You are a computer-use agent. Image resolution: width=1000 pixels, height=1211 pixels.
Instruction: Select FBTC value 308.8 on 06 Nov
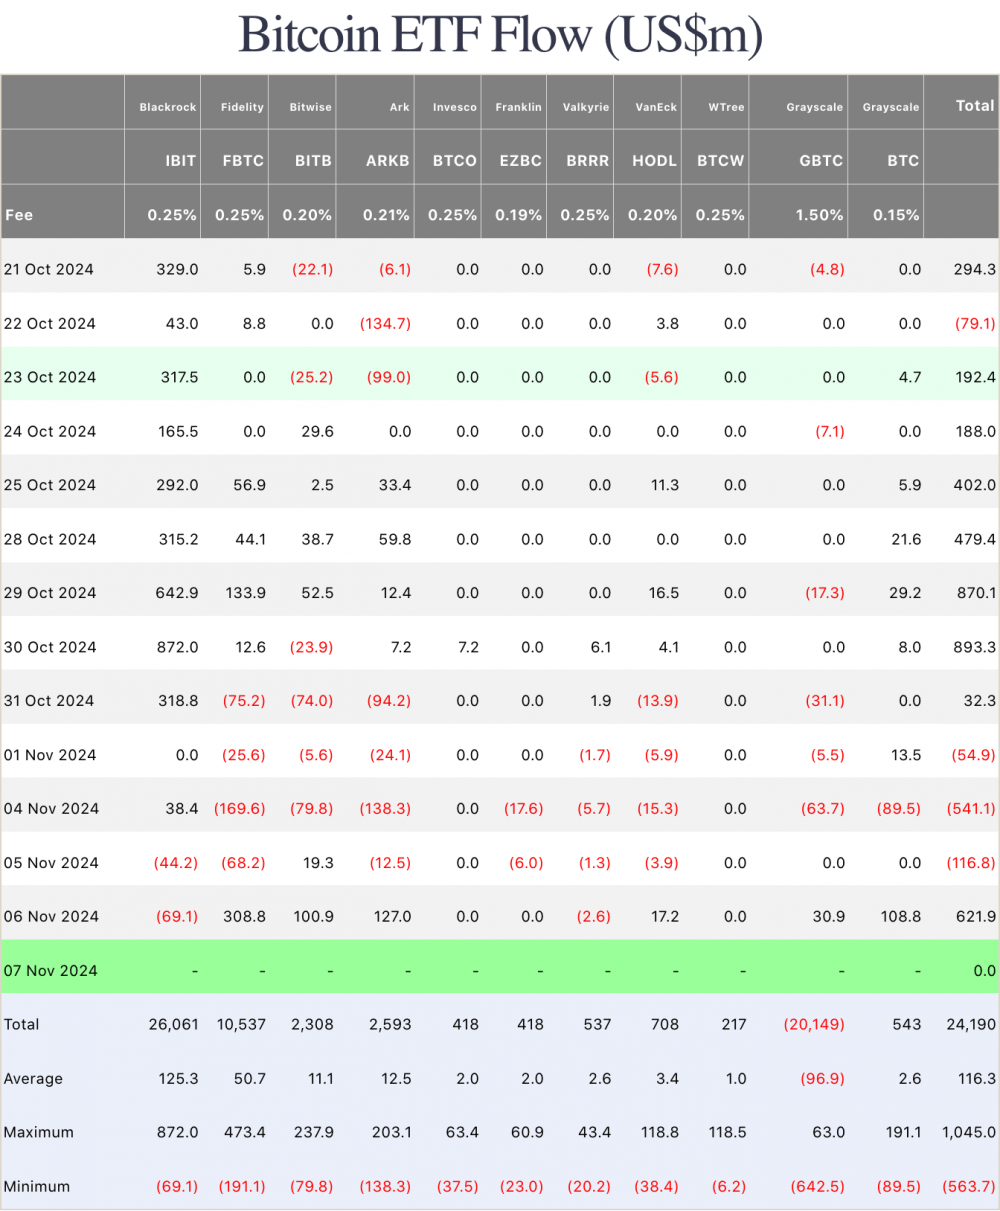245,917
